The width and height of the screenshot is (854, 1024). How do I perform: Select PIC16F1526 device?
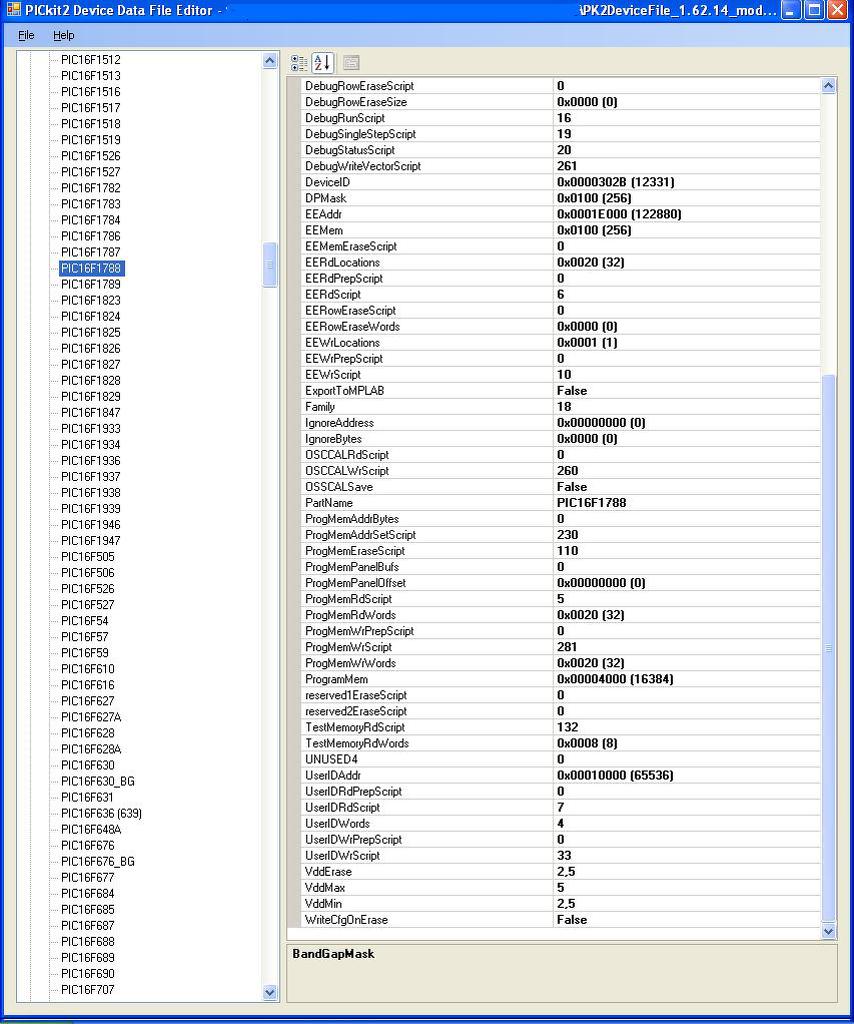(91, 156)
